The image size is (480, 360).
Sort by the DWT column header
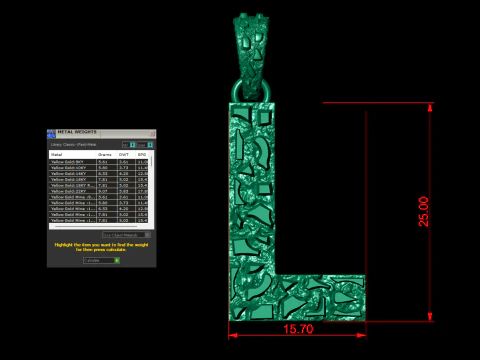pyautogui.click(x=126, y=155)
